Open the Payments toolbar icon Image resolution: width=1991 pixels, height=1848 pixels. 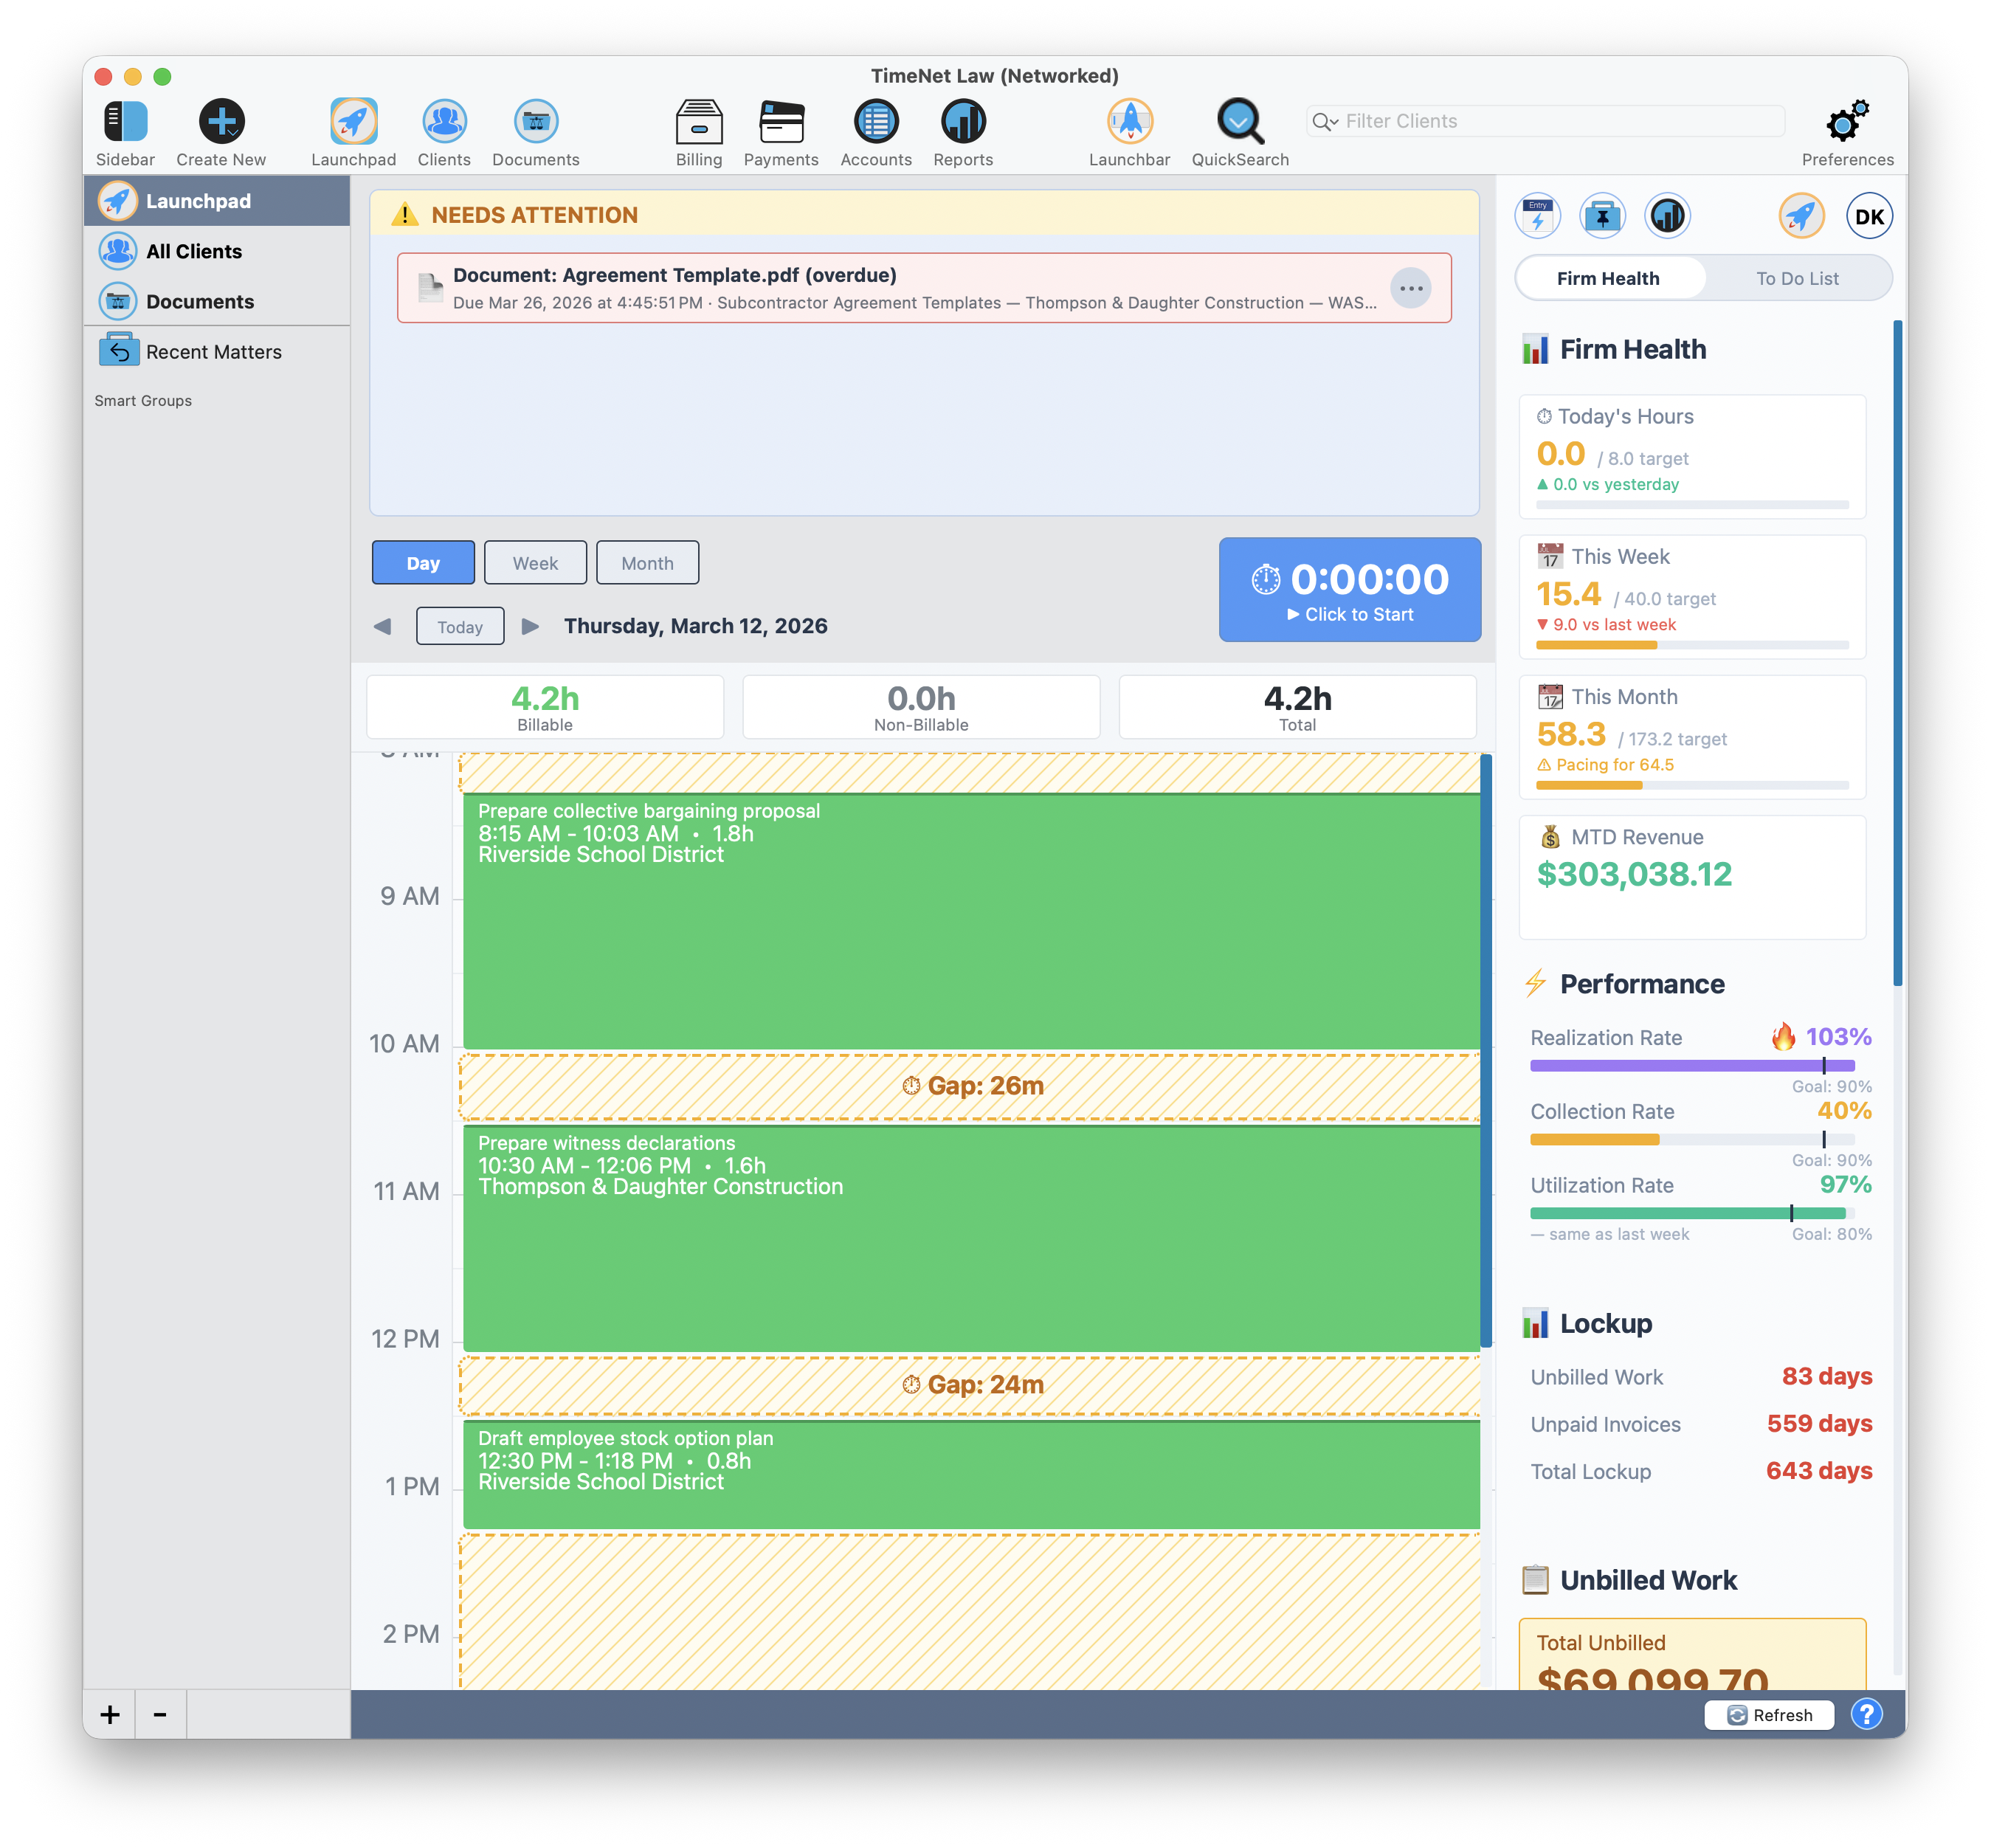tap(781, 120)
